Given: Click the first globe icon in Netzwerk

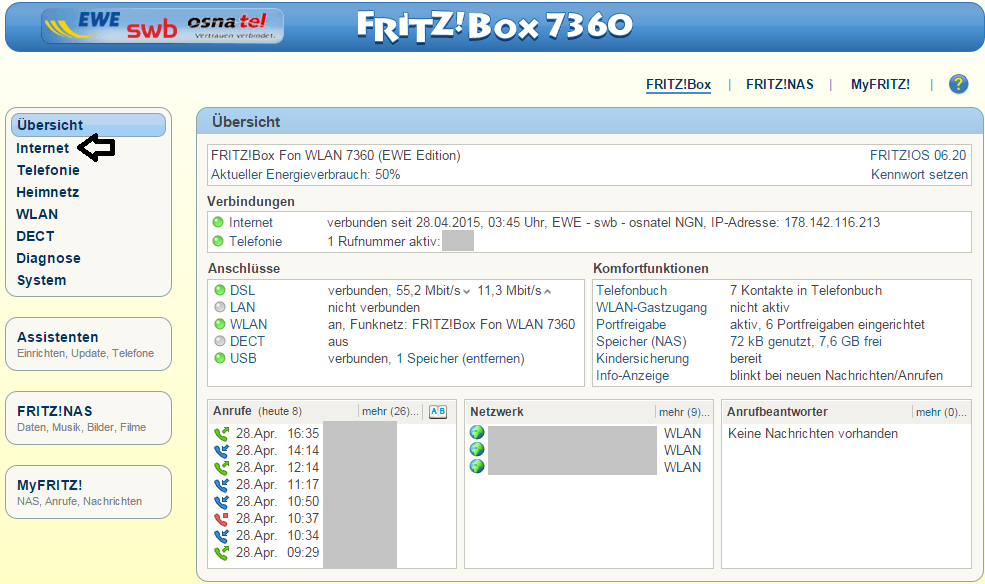Looking at the screenshot, I should (477, 433).
